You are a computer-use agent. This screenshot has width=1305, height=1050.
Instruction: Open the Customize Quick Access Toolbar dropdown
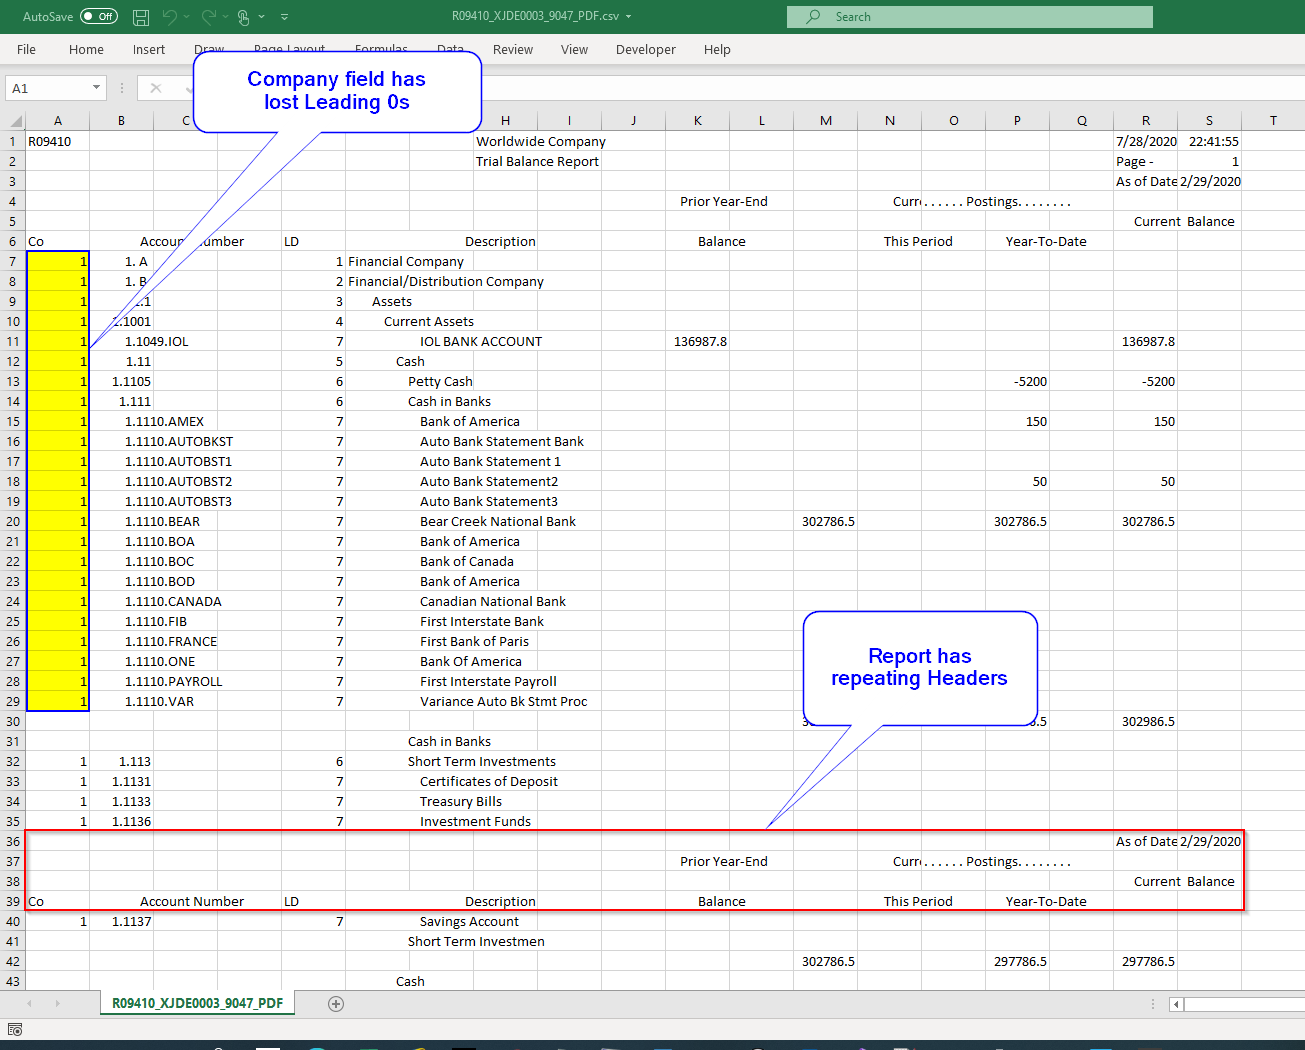(x=284, y=17)
